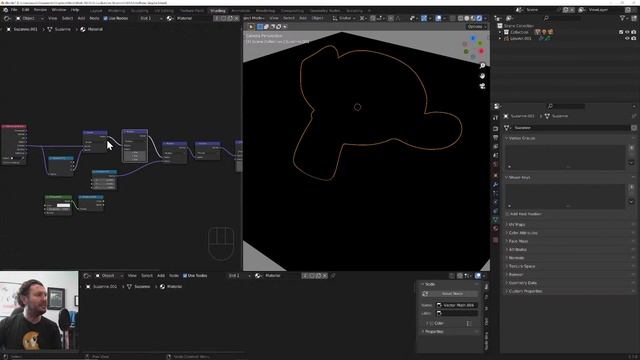The height and width of the screenshot is (360, 640).
Task: Open the Render menu
Action: pyautogui.click(x=40, y=9)
